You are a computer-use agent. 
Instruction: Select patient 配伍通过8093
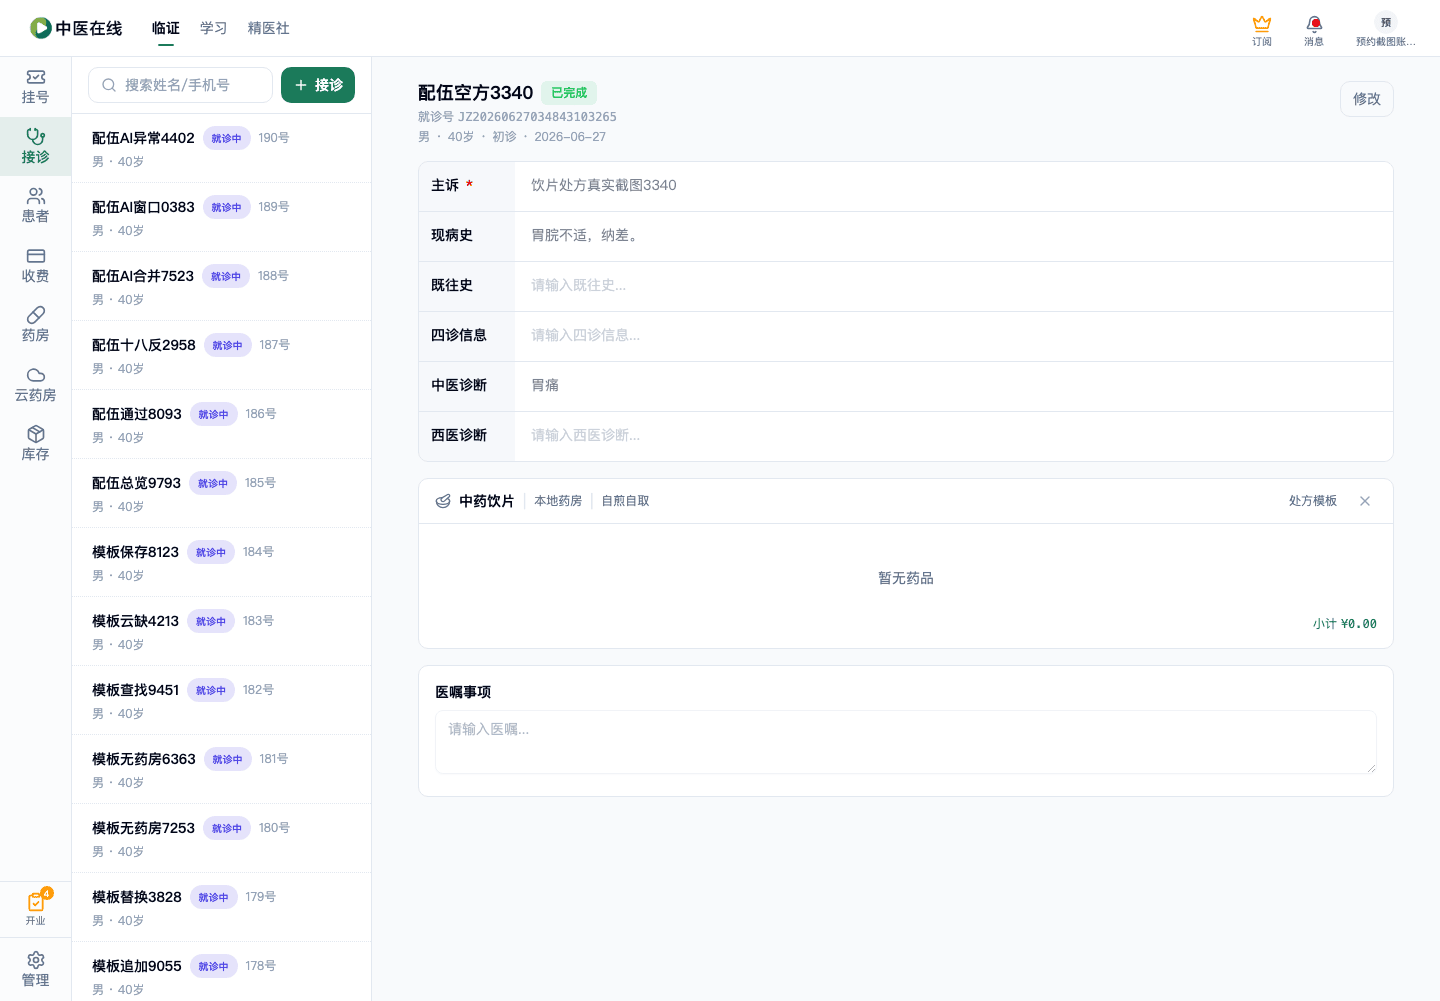pos(221,424)
